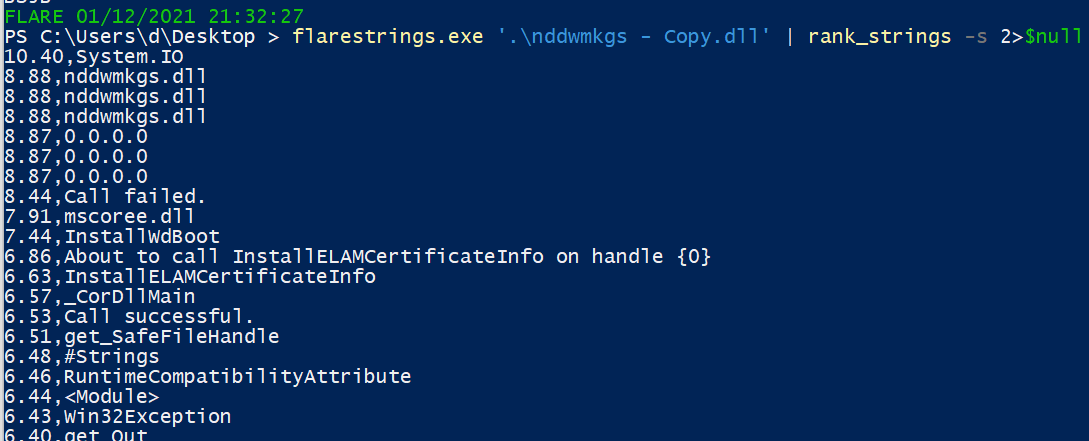
Task: Click the PS C:\Users\d\Desktop prompt path
Action: coord(139,37)
